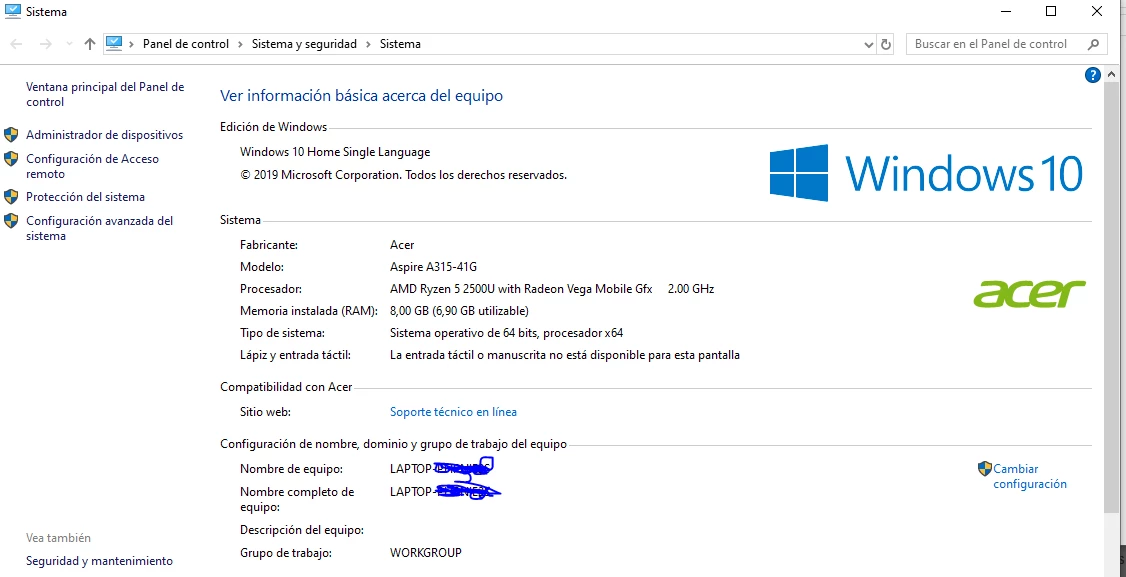The height and width of the screenshot is (577, 1126).
Task: Select the WORKGROUP value
Action: coord(425,553)
